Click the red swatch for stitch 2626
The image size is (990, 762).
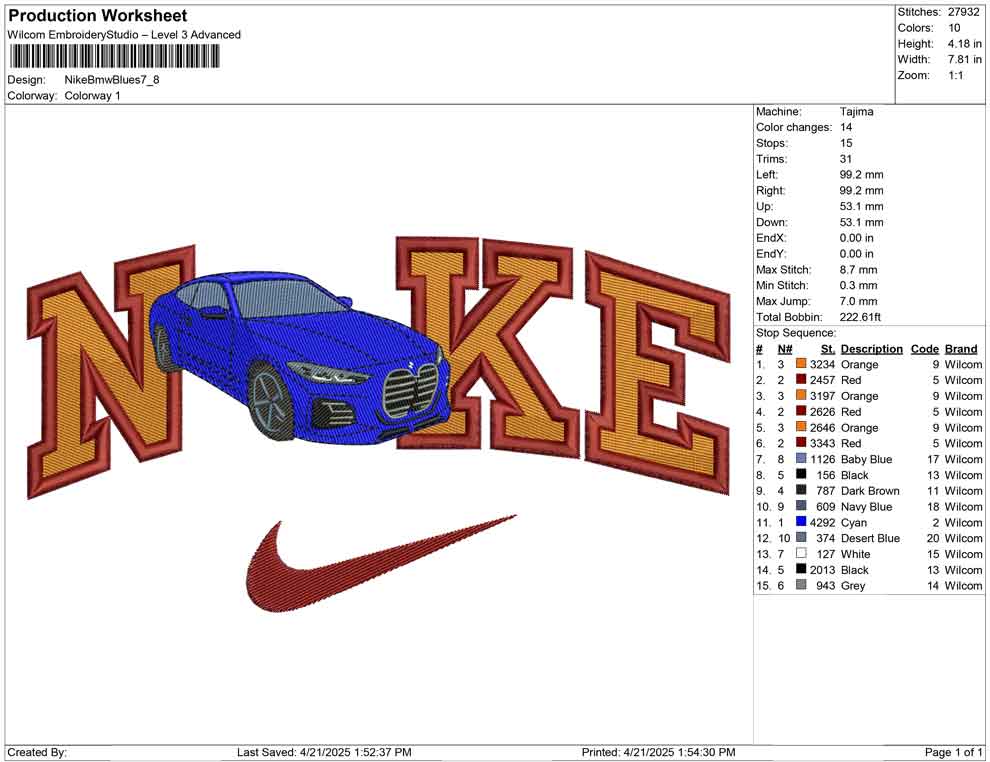(801, 411)
